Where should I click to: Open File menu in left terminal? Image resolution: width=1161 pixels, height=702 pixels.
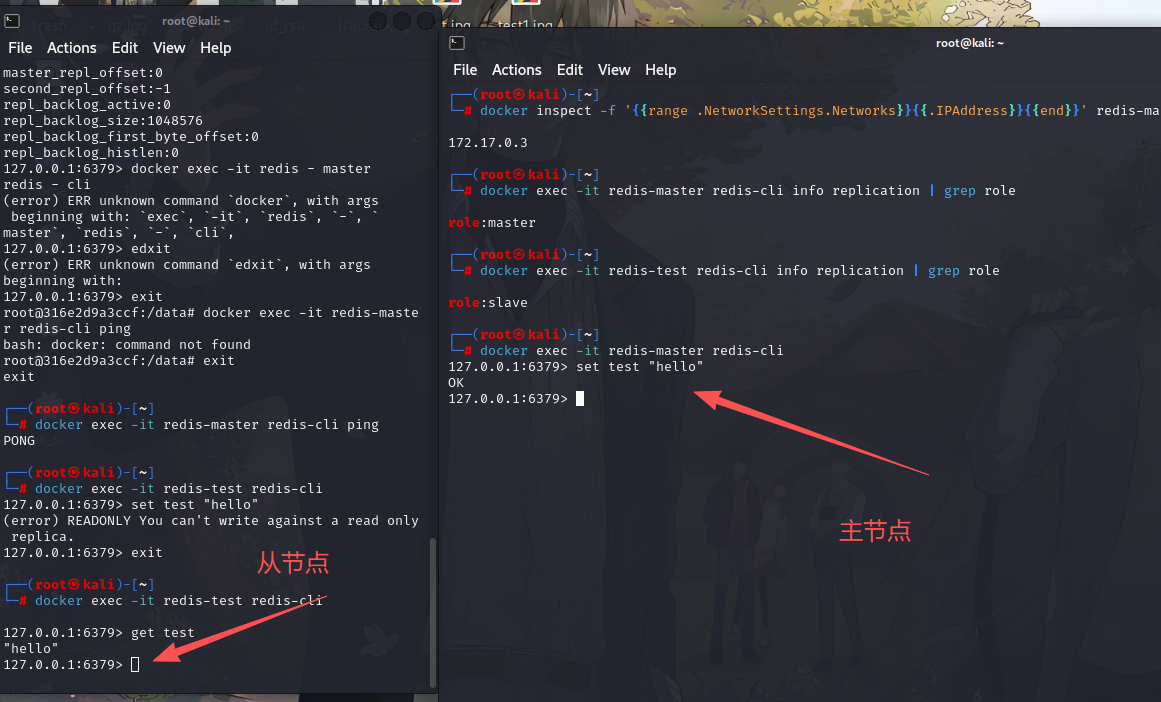[20, 48]
